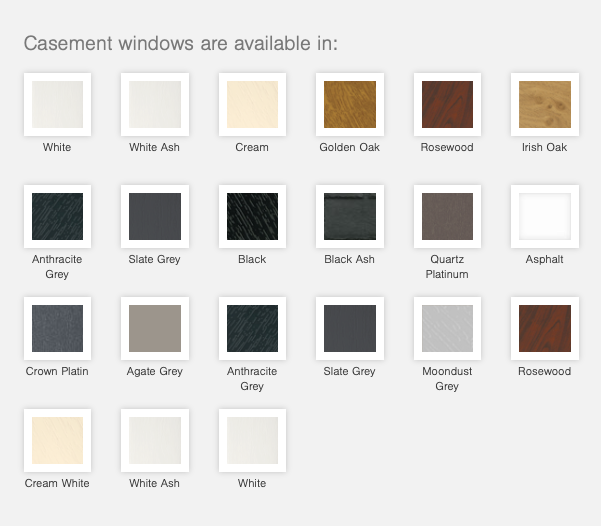Click the 'Quartz Platinum' label text

point(447,266)
